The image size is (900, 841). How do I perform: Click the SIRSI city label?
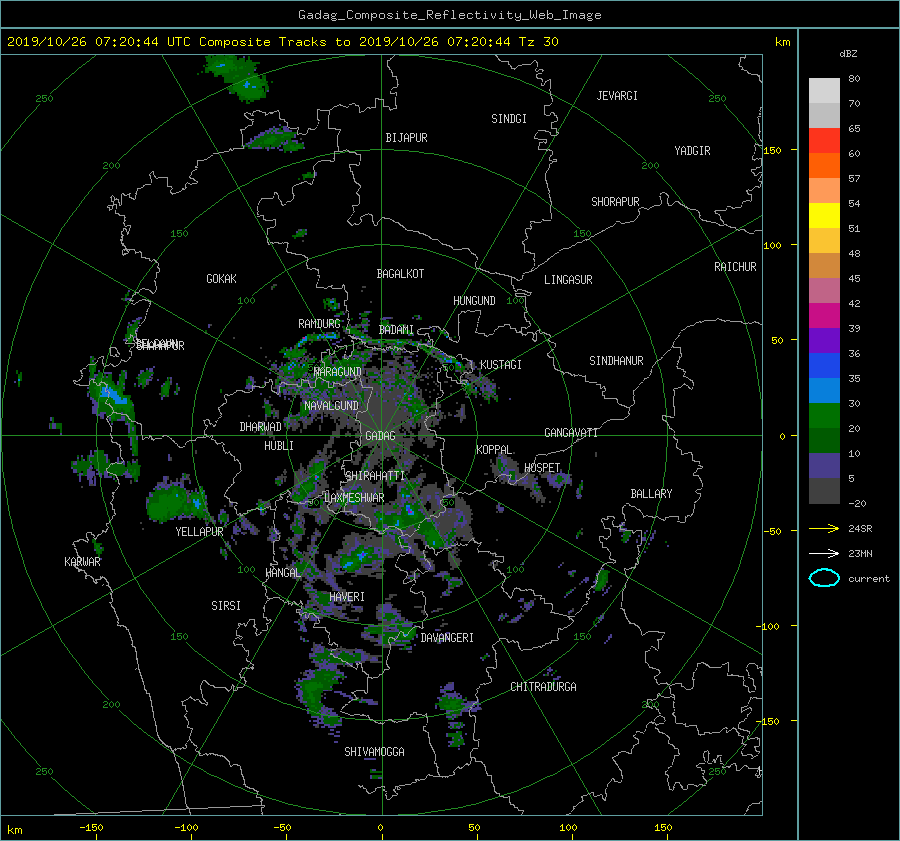click(226, 606)
